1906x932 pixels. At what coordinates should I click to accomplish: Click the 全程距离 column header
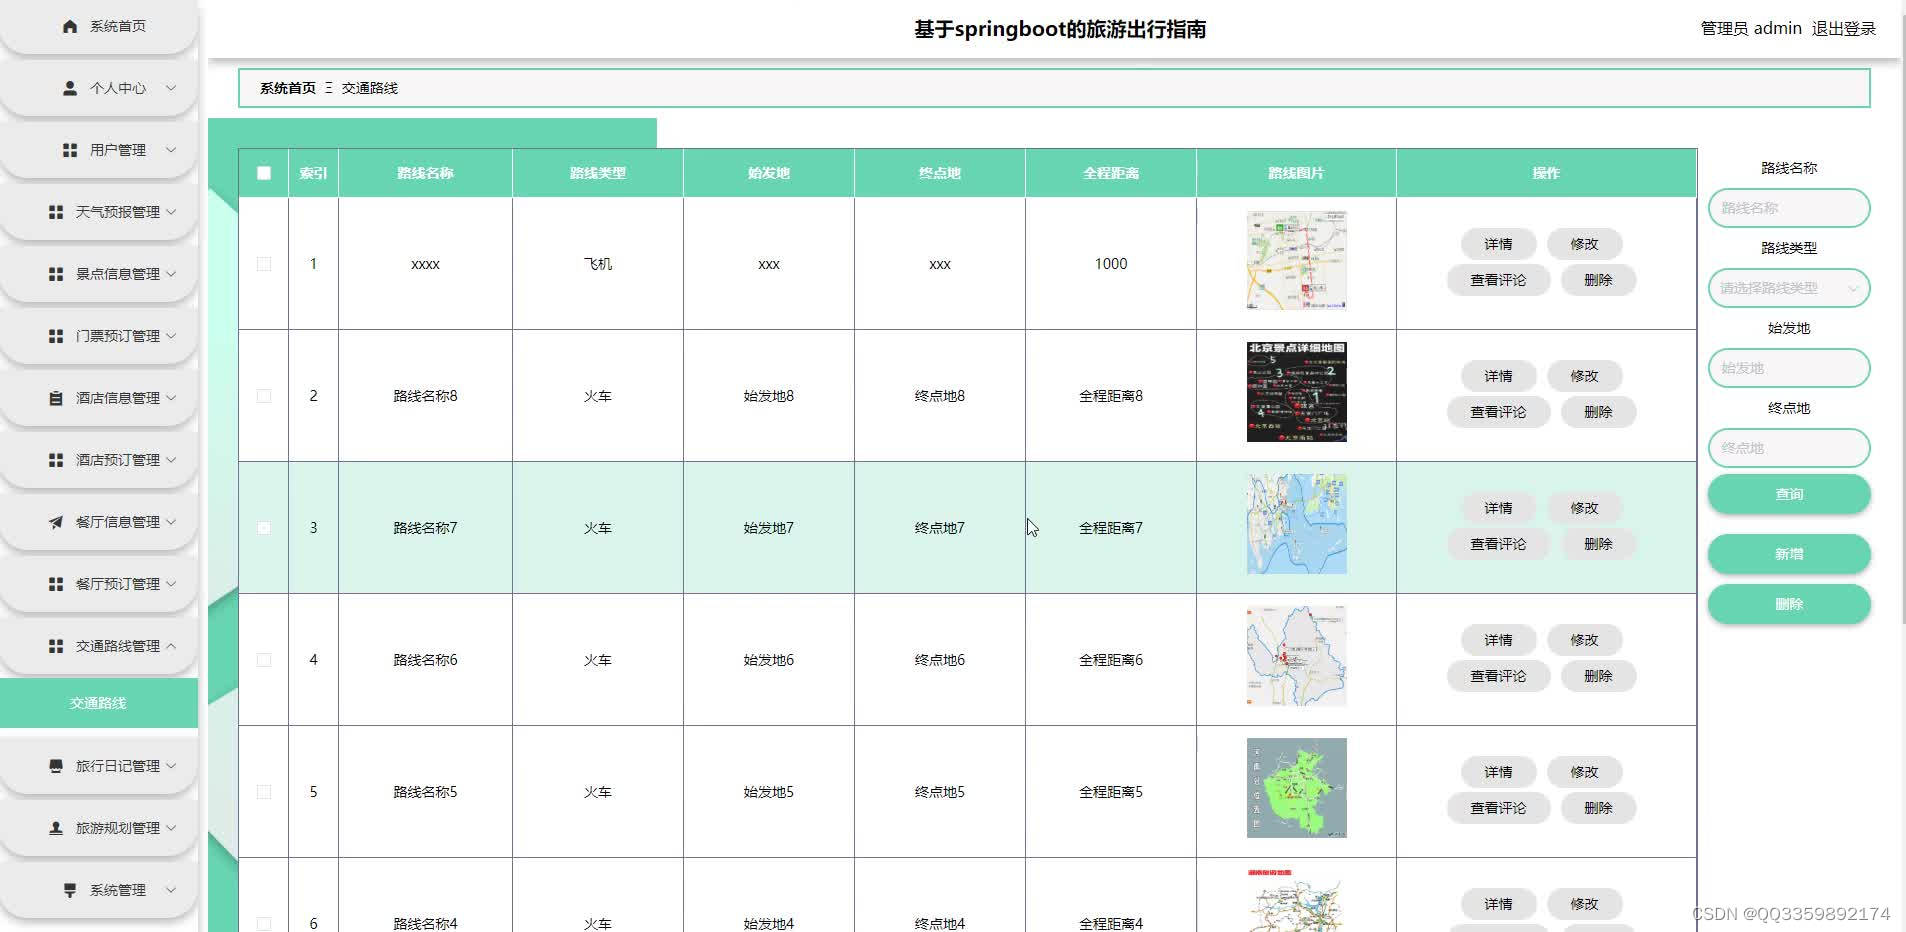point(1110,173)
